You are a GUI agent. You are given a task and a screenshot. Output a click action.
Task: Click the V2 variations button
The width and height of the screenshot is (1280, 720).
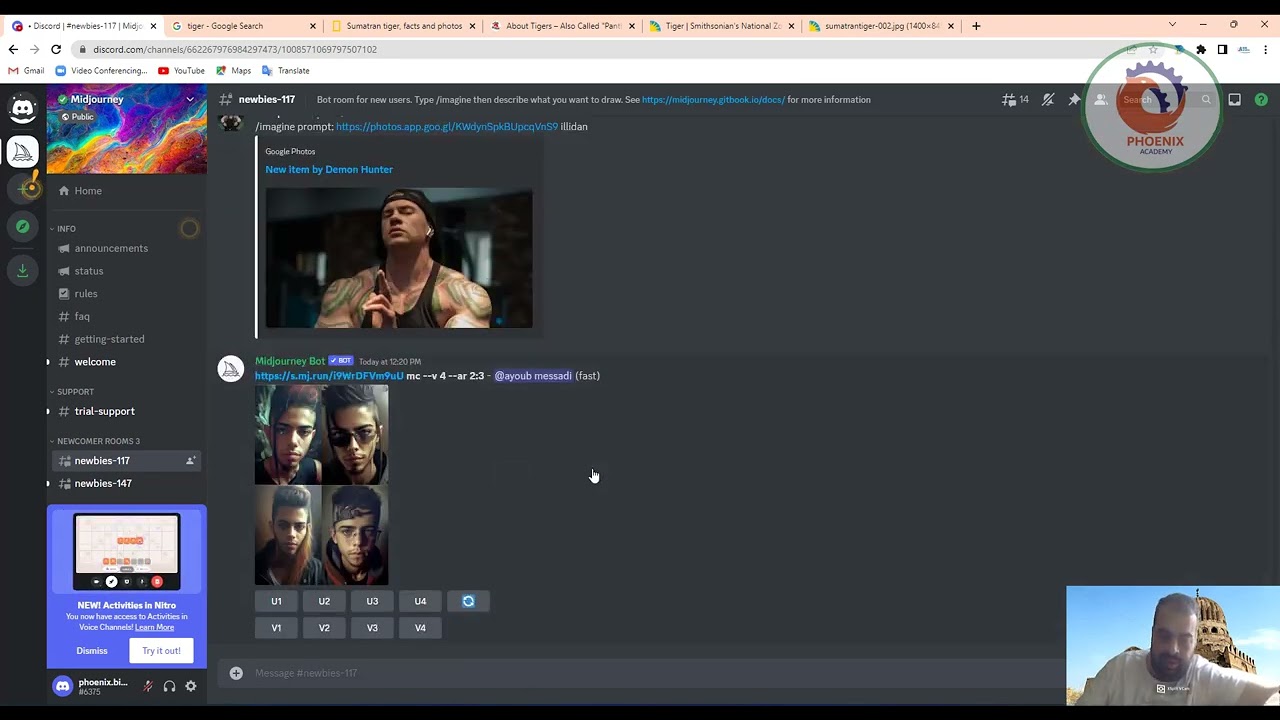point(324,628)
